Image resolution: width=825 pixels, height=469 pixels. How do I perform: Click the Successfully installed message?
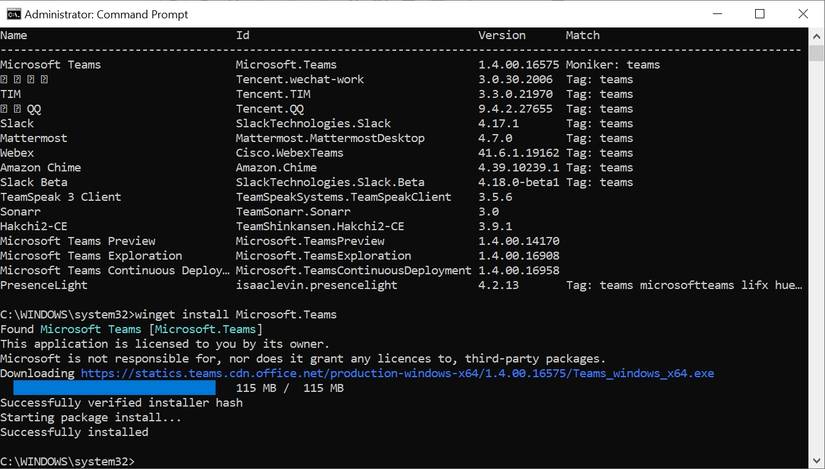coord(74,433)
